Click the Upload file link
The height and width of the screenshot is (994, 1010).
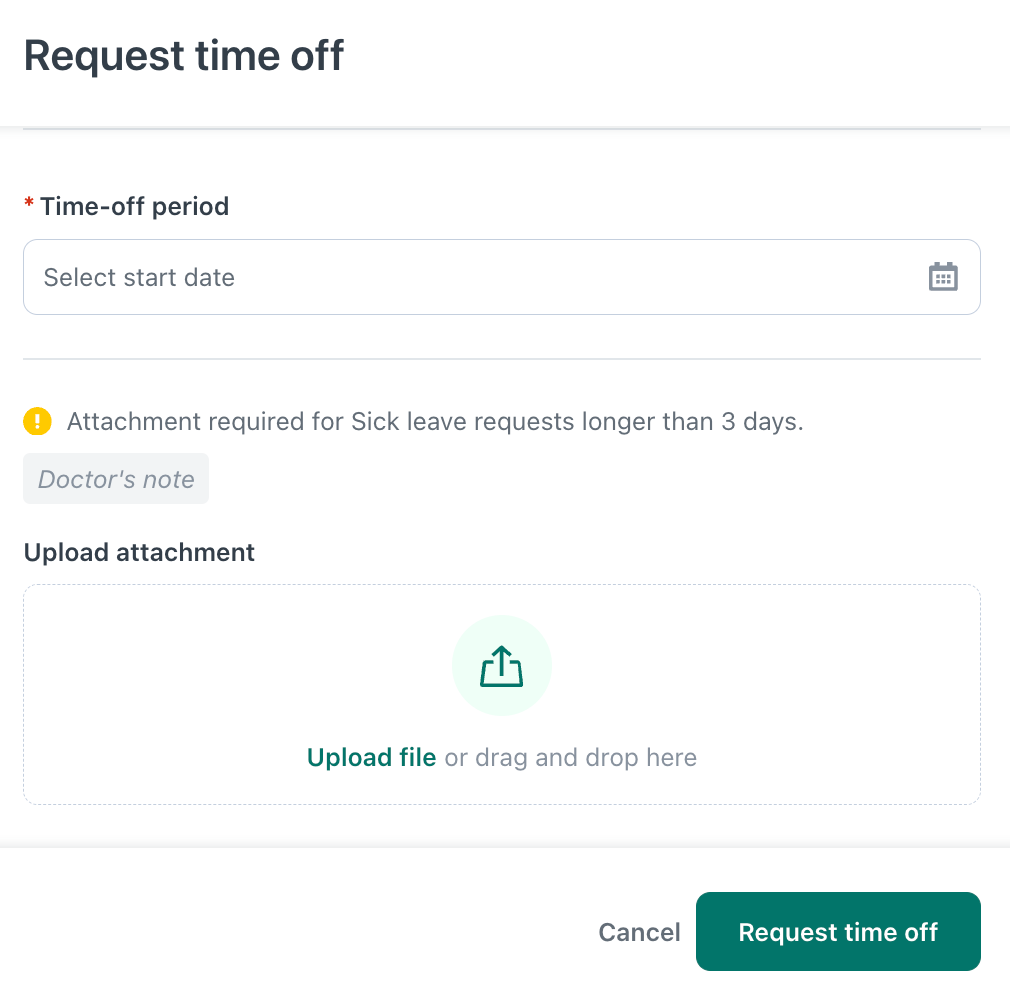tap(371, 757)
